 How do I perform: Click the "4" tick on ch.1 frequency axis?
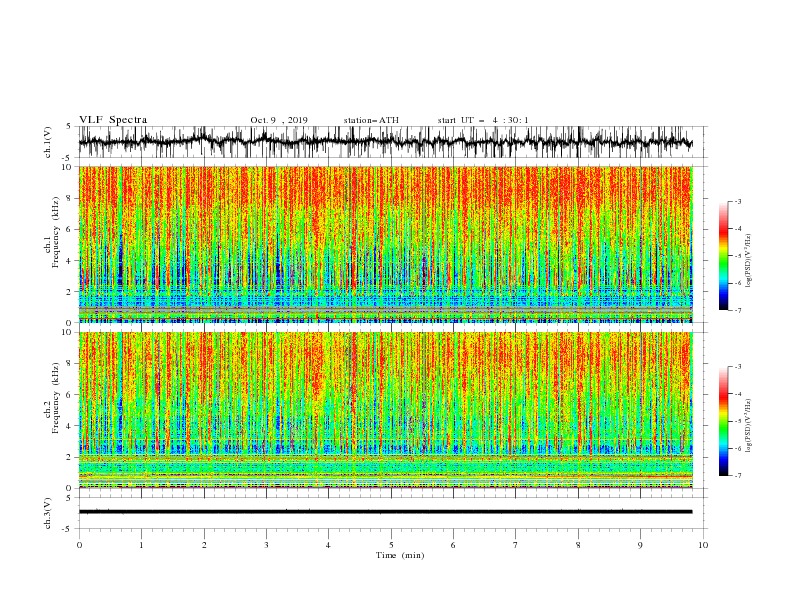click(70, 261)
